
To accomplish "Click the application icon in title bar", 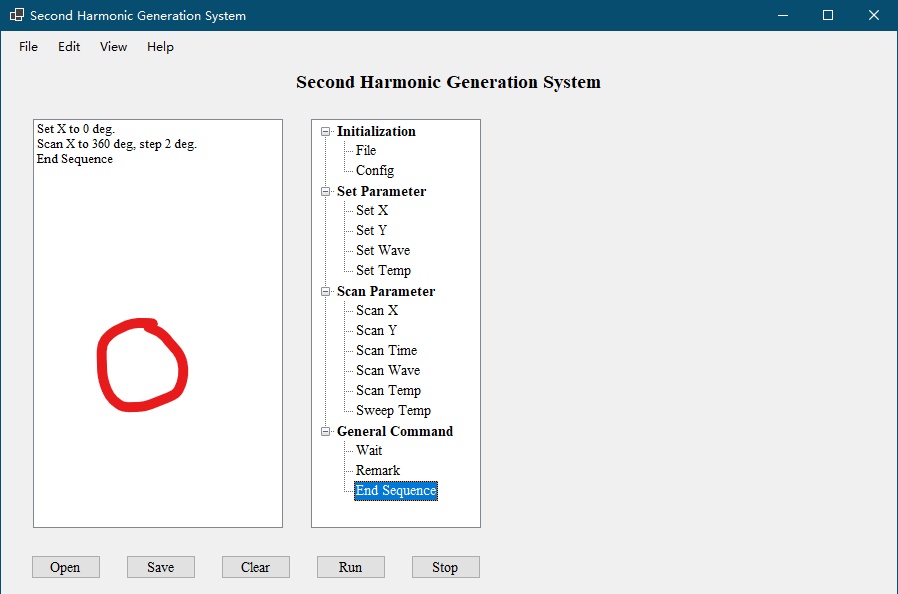I will [17, 15].
